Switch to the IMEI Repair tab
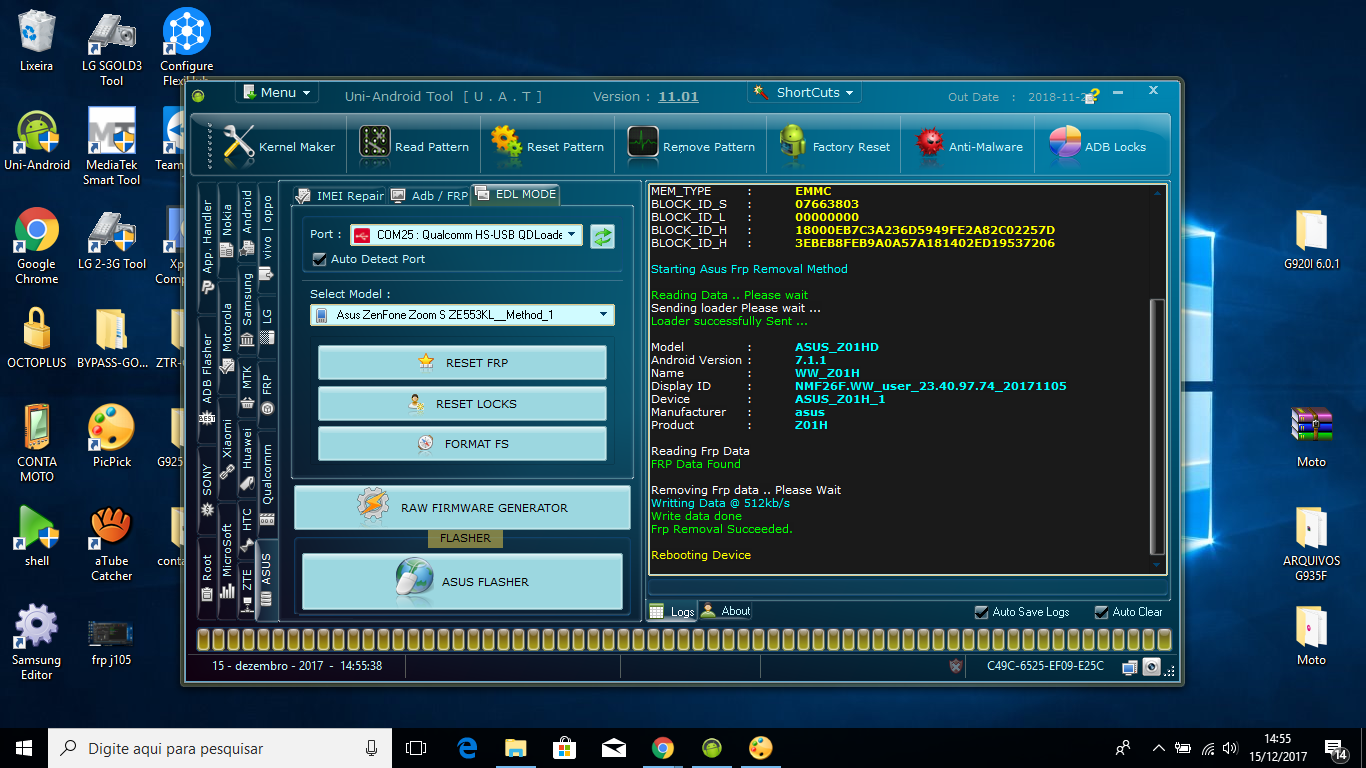Viewport: 1366px width, 768px height. [339, 196]
